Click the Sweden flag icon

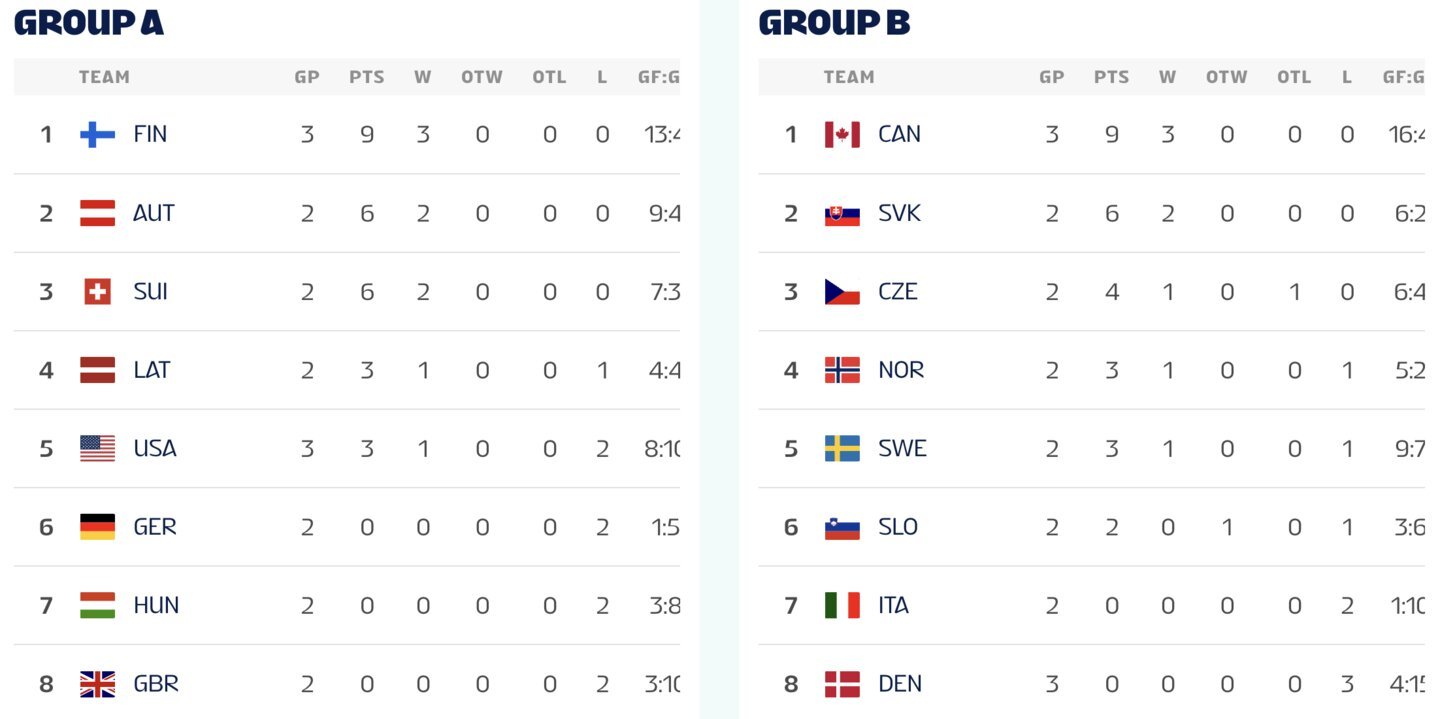842,448
